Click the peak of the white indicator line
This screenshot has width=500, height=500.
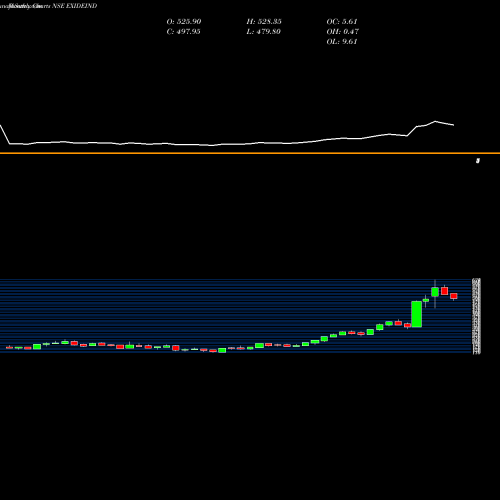point(435,121)
